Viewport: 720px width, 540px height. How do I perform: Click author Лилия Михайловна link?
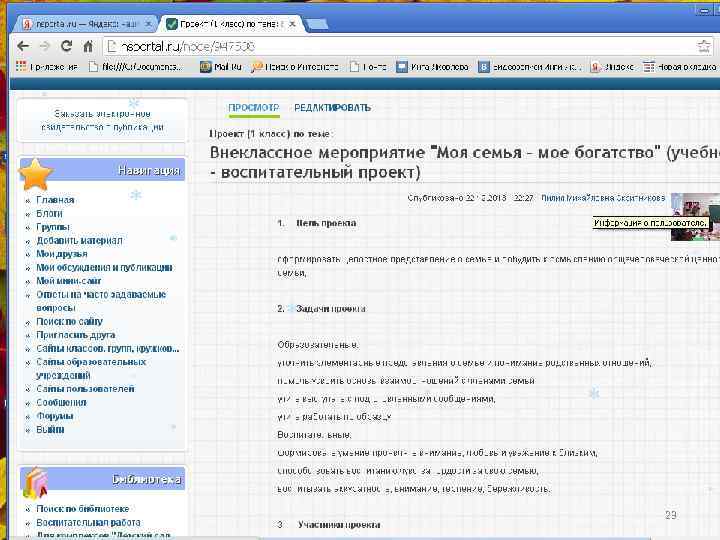click(x=603, y=198)
